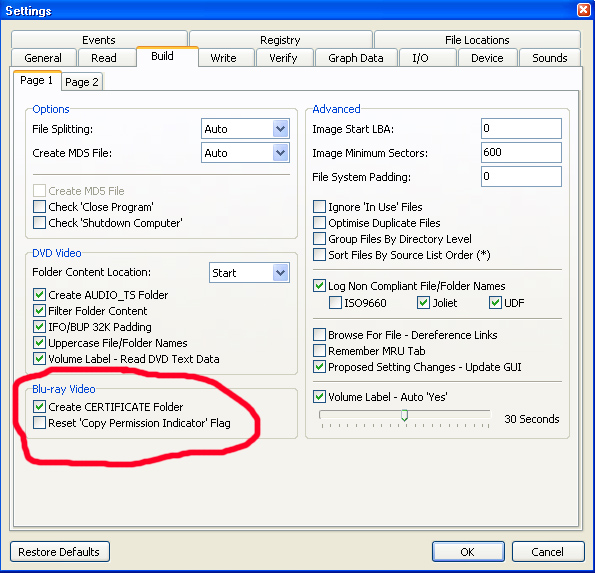This screenshot has height=573, width=595.
Task: Confirm settings with OK button
Action: click(x=468, y=551)
